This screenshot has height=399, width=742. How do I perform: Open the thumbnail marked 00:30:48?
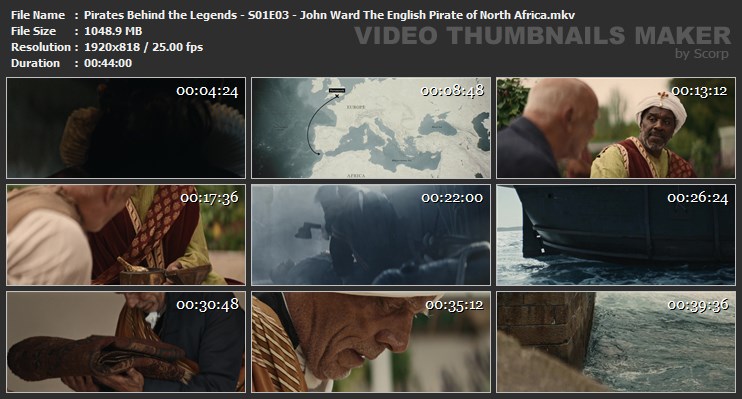126,342
